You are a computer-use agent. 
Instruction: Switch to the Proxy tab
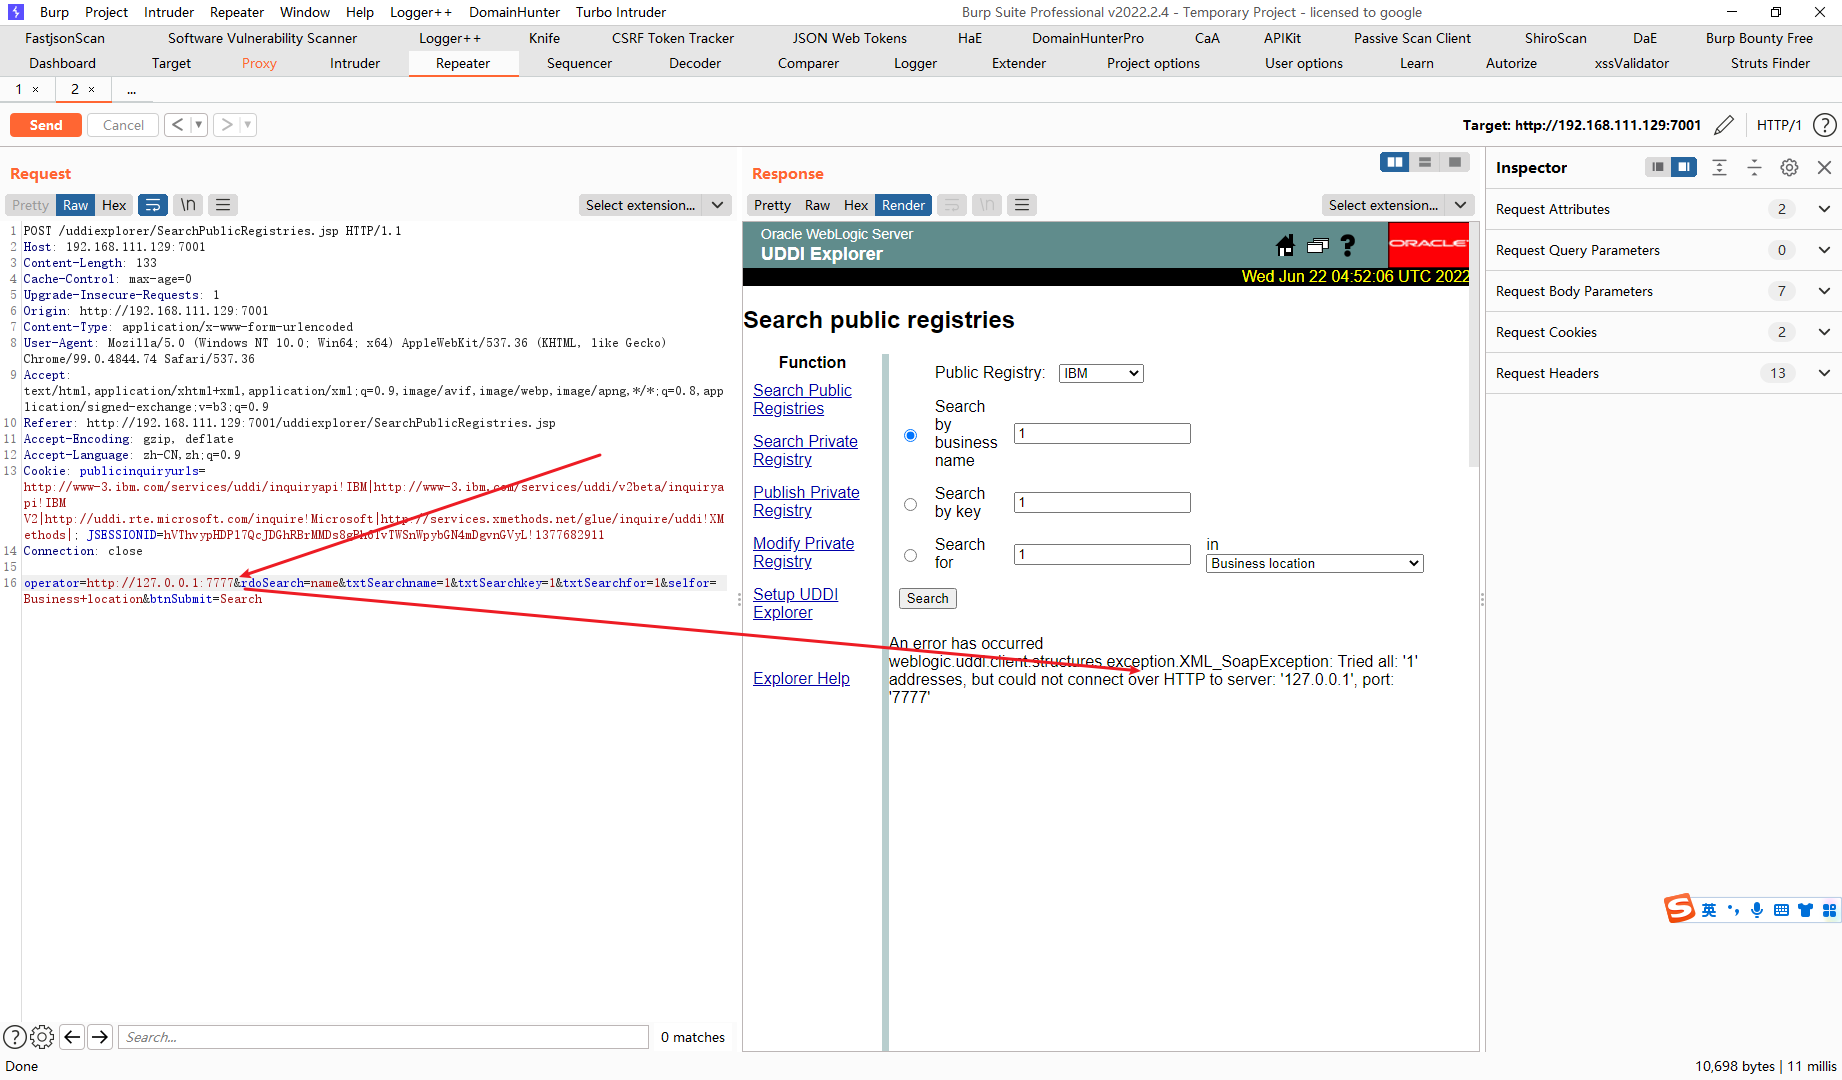[259, 63]
